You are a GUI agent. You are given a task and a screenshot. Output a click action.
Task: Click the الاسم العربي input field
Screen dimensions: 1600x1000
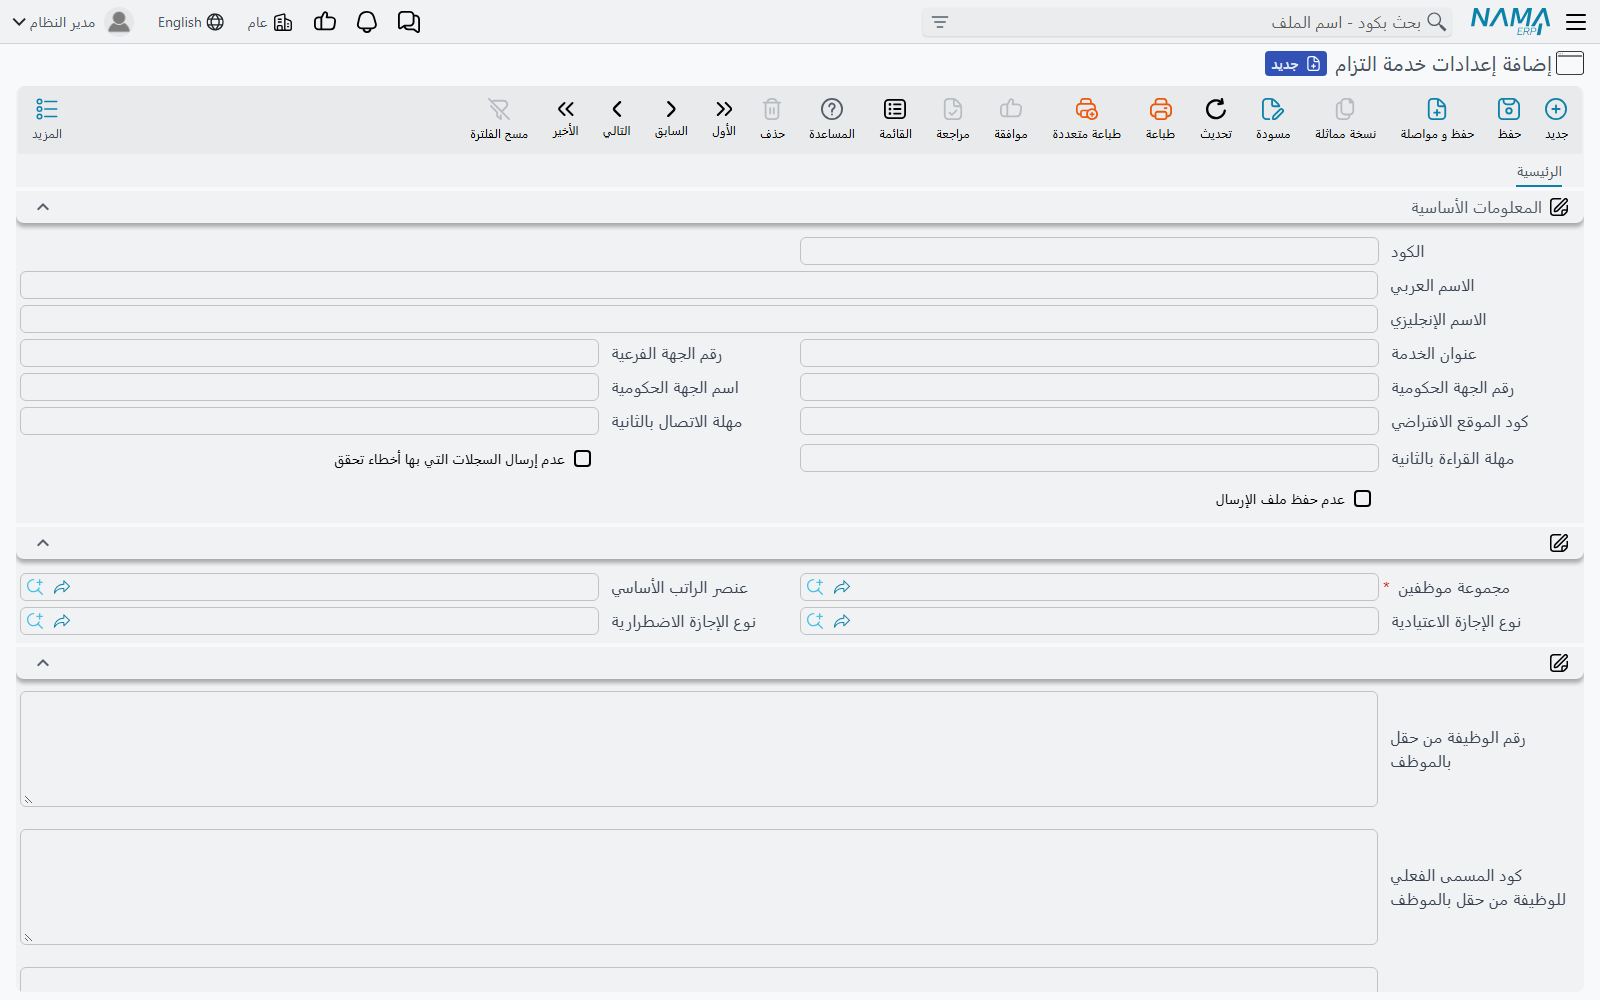point(699,285)
